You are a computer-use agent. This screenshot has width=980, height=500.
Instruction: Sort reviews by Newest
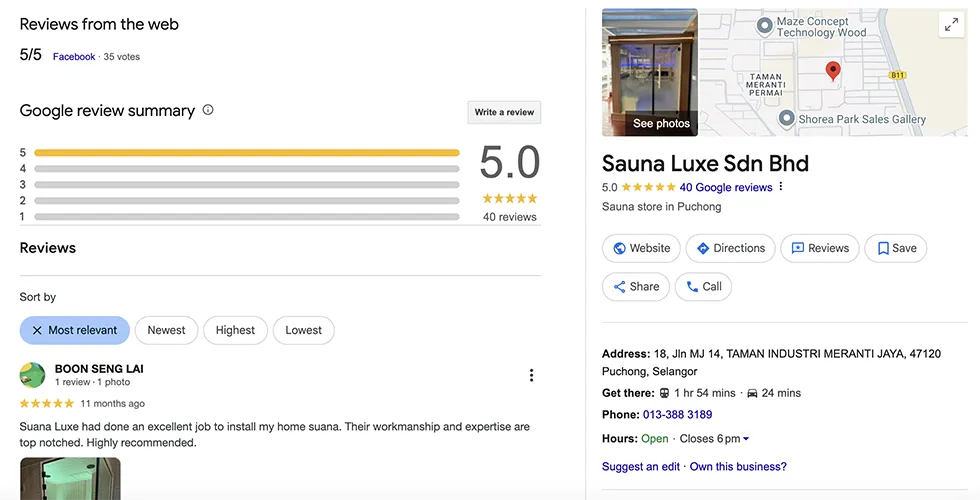point(166,330)
